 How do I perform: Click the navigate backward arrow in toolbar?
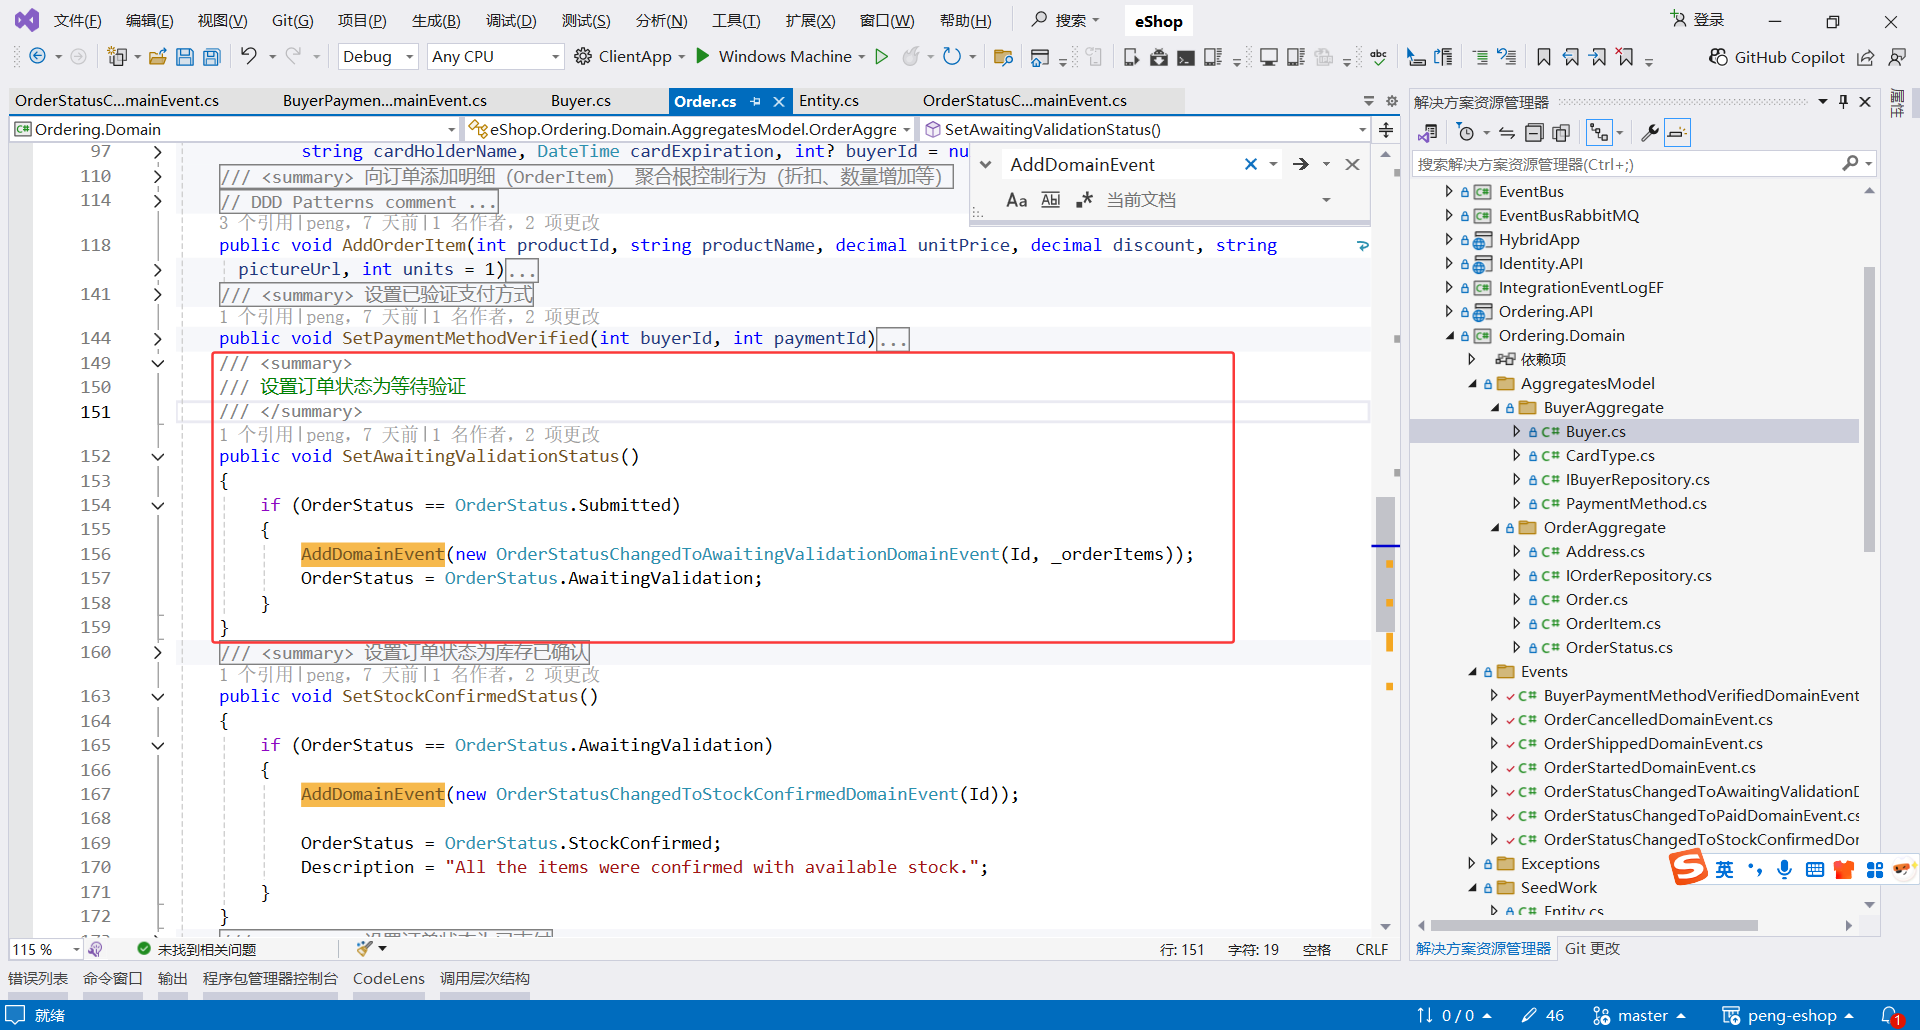pos(37,56)
